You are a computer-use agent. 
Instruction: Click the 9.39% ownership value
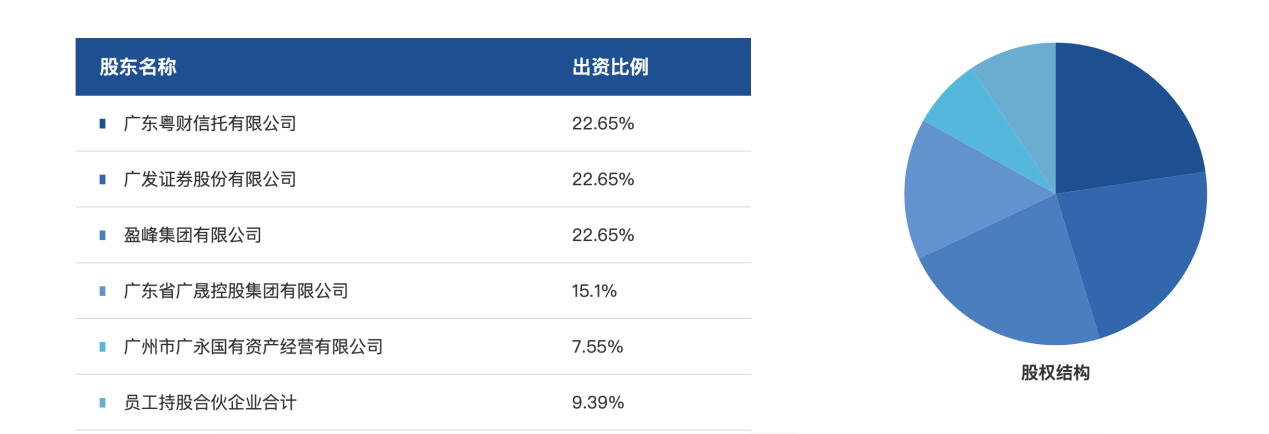click(598, 403)
